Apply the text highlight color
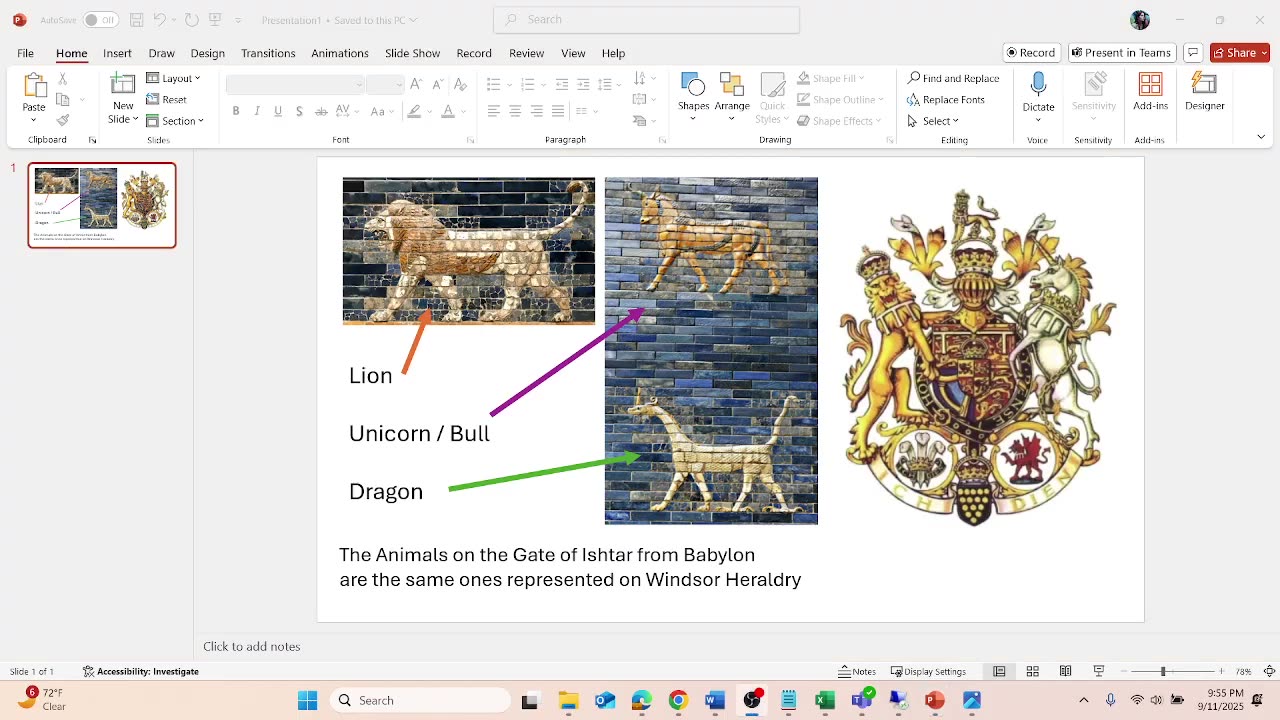Image resolution: width=1280 pixels, height=720 pixels. 414,111
